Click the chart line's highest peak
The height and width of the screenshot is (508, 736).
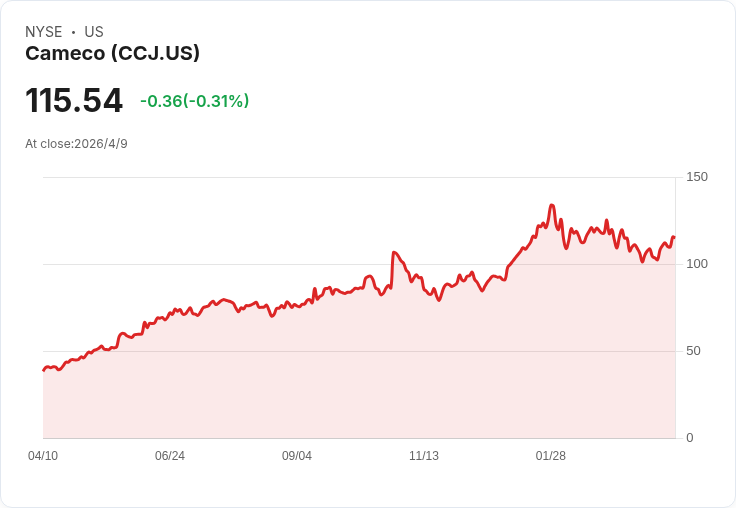552,206
